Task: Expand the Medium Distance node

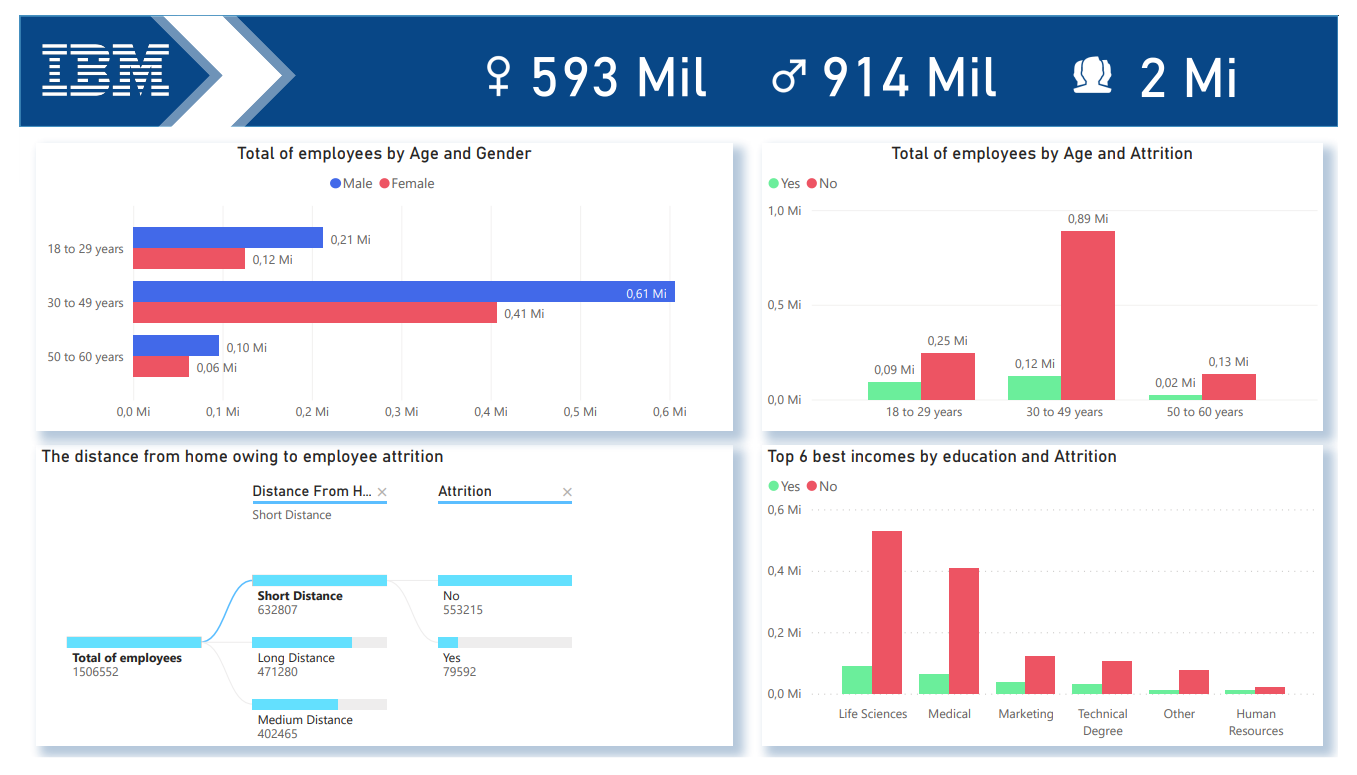Action: (x=319, y=705)
